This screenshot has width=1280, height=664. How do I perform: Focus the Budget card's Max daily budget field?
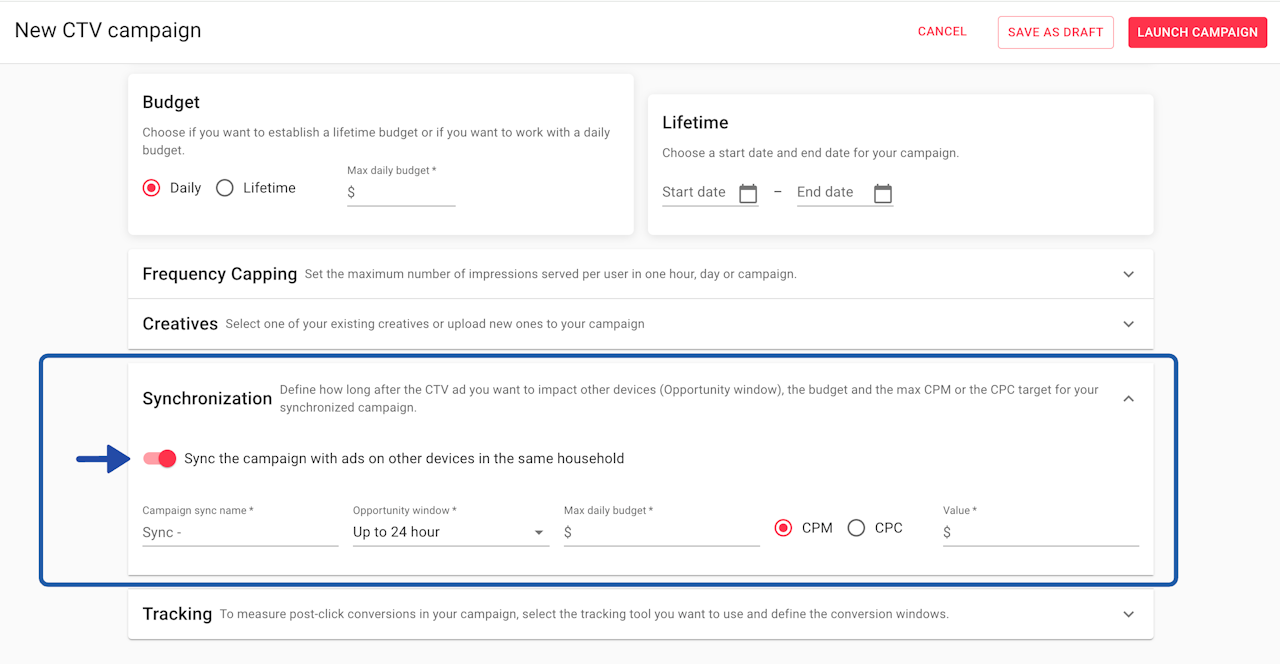[x=405, y=192]
